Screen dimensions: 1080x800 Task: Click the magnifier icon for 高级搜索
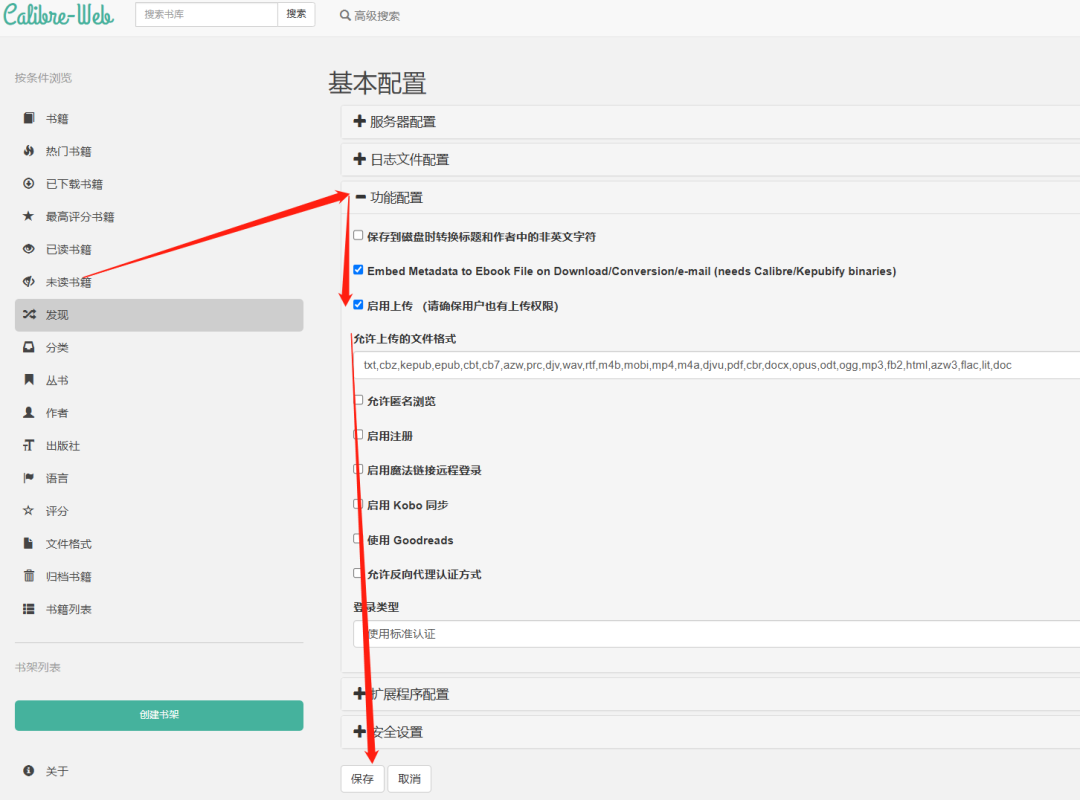(x=345, y=16)
